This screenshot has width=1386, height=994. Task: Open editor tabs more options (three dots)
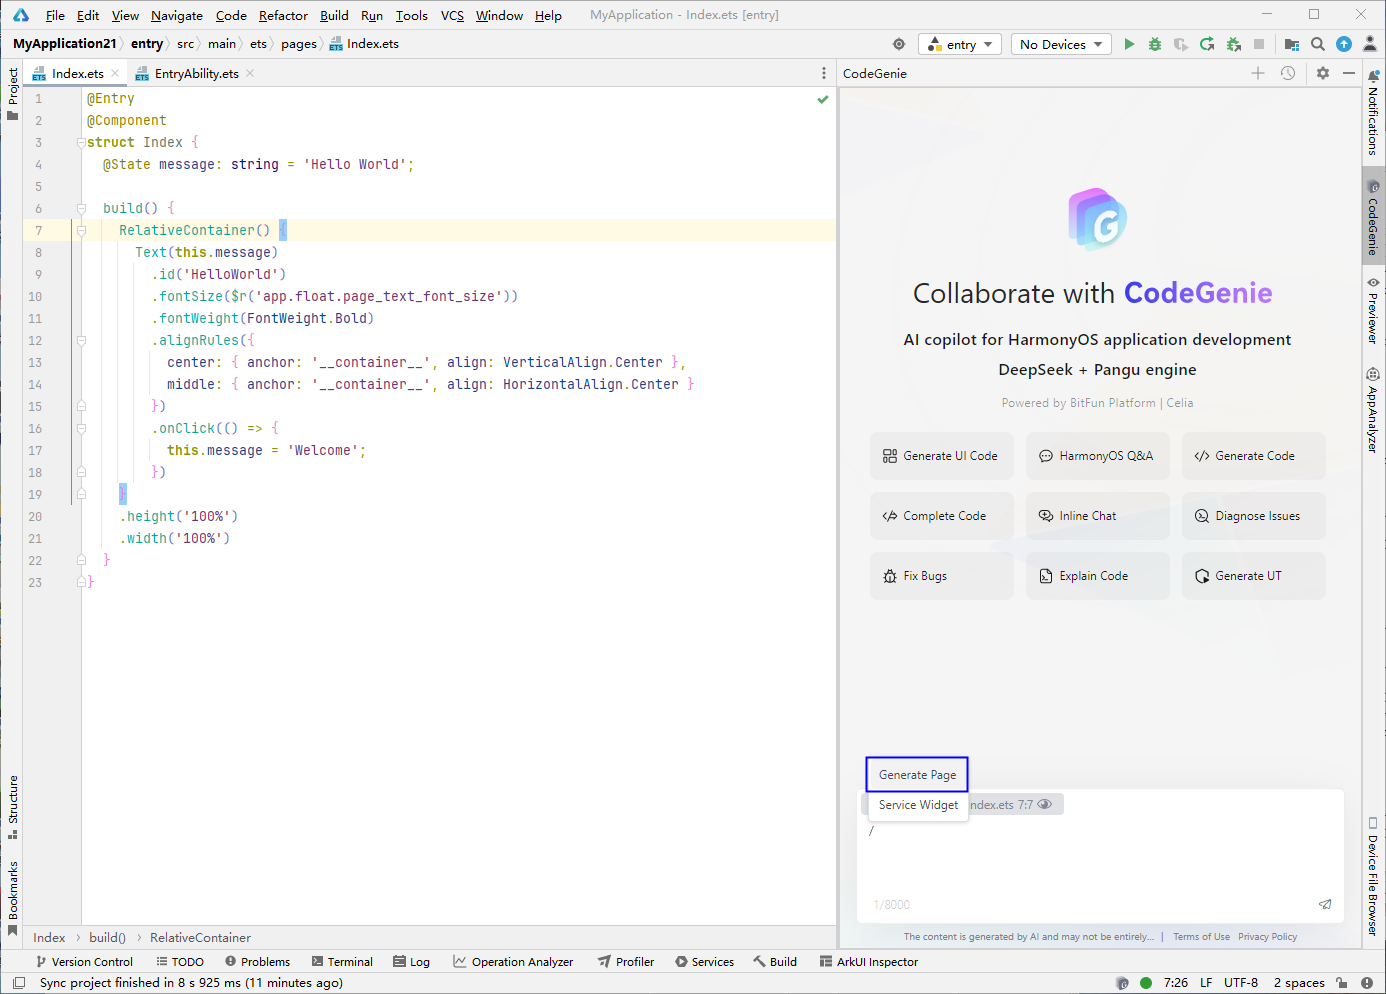coord(824,73)
